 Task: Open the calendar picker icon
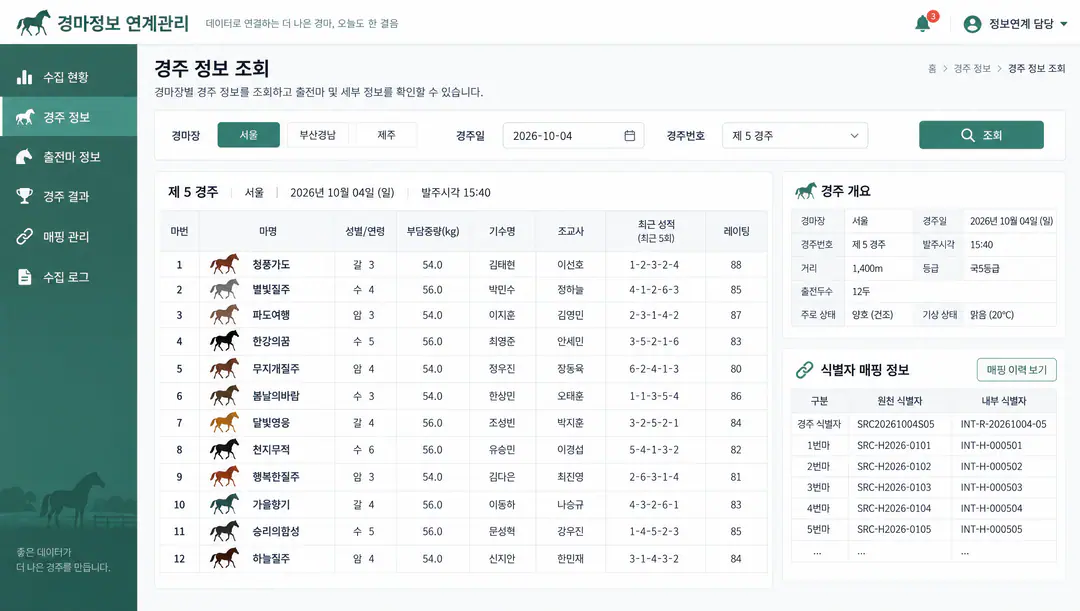click(x=630, y=136)
